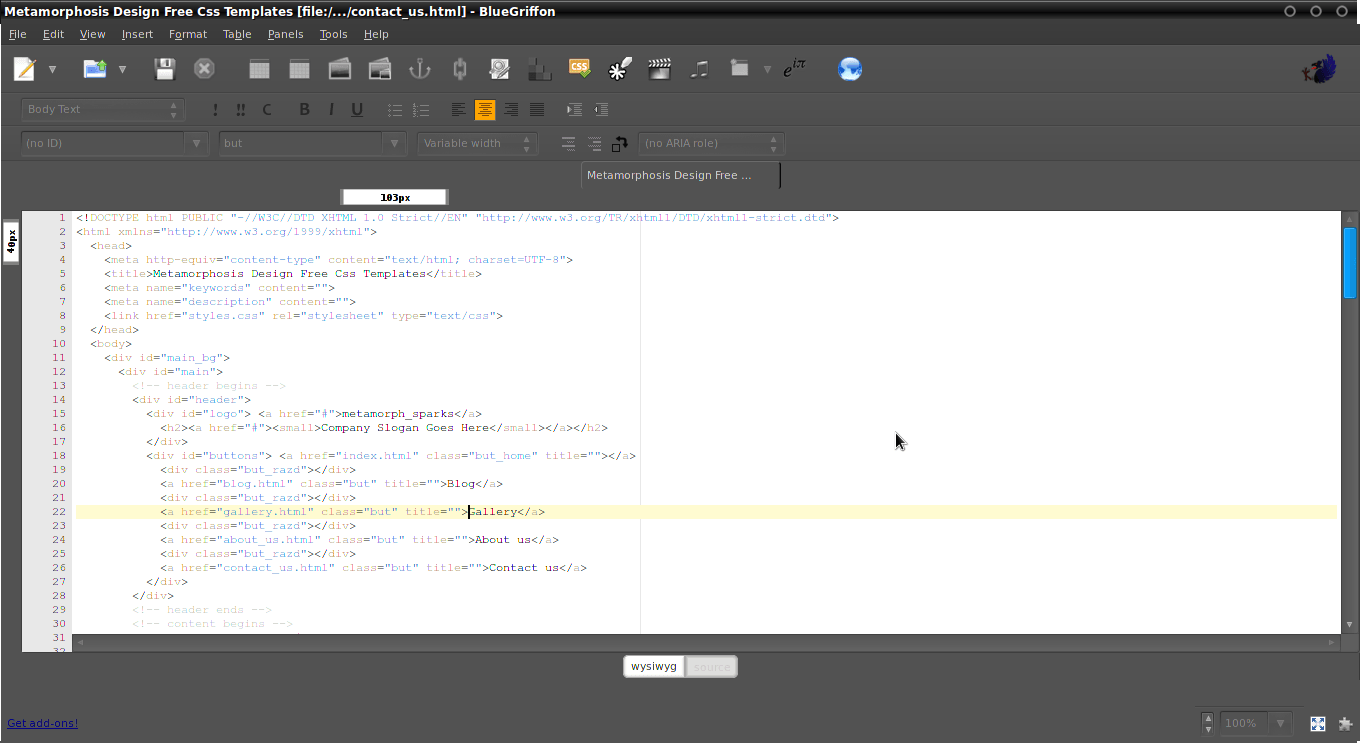The width and height of the screenshot is (1360, 743).
Task: Click the SVG editor splat icon
Action: (x=620, y=69)
